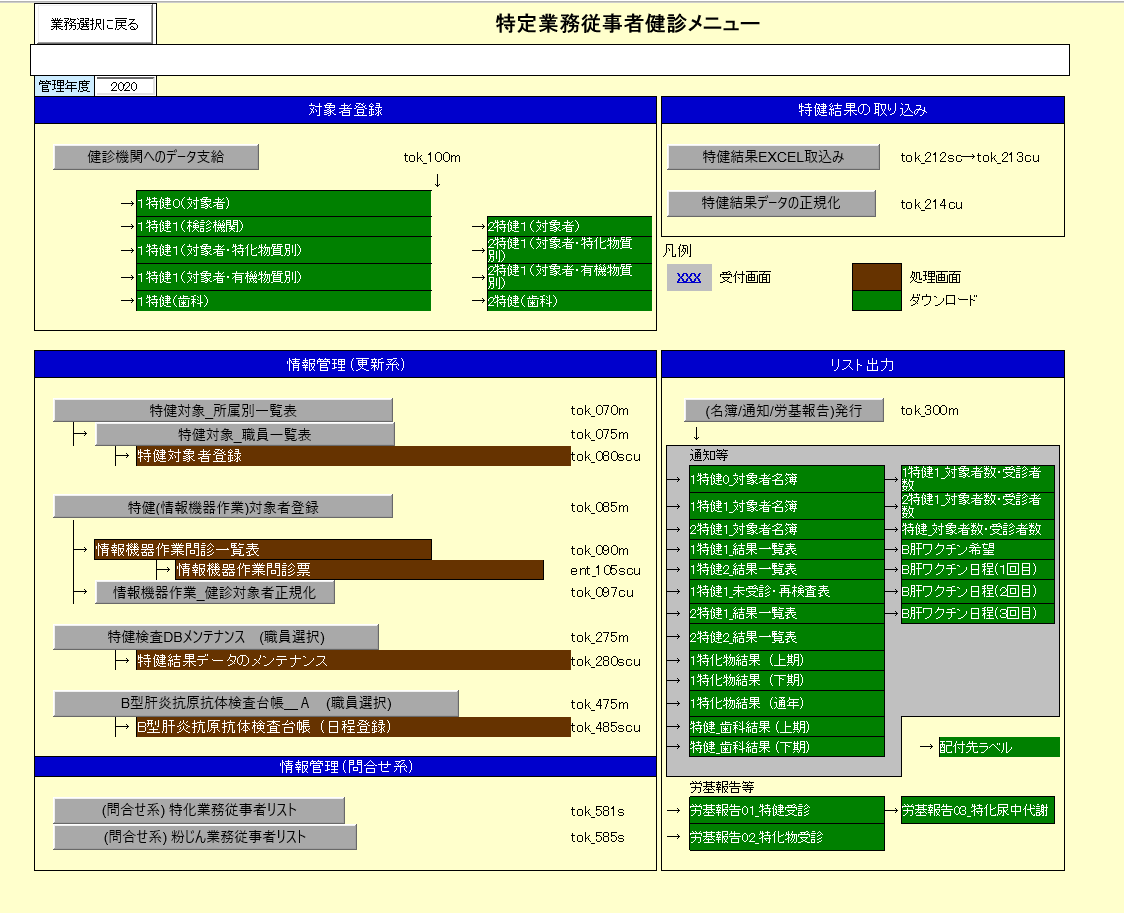Viewport: 1124px width, 913px height.
Task: Download 配付先ラベル
Action: tap(999, 747)
